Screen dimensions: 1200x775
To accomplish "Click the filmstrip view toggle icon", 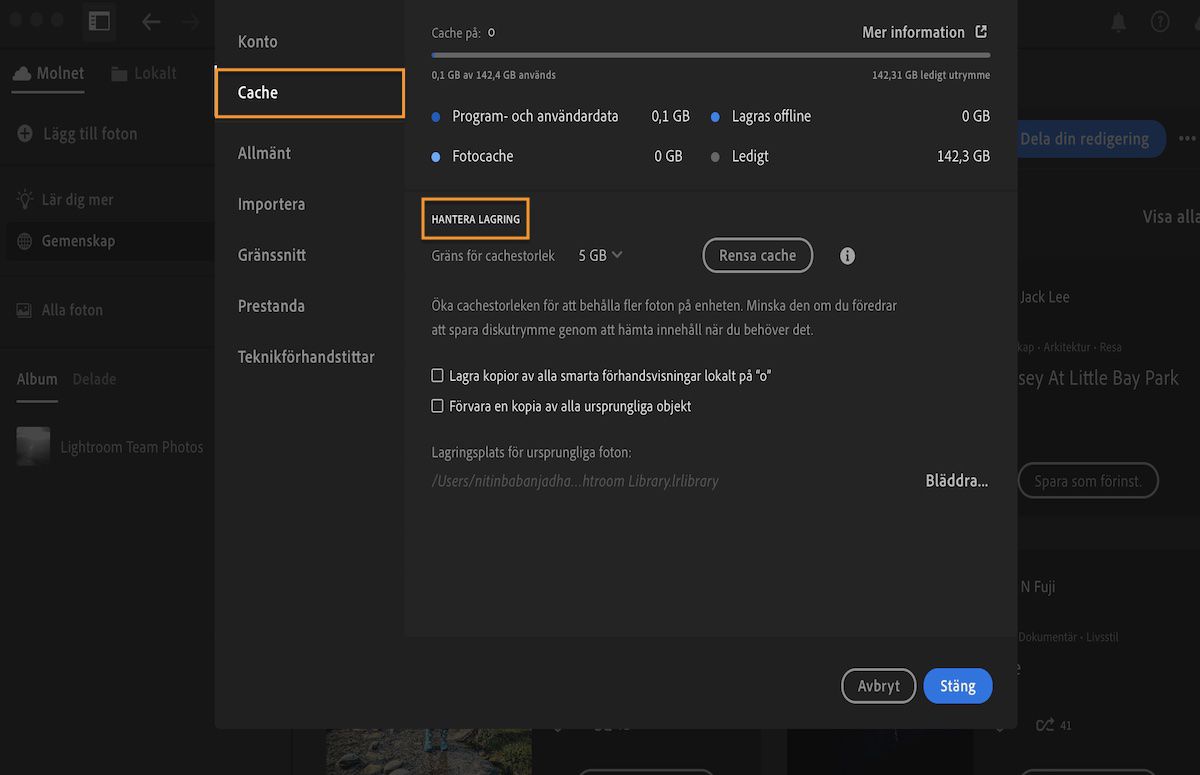I will 98,20.
